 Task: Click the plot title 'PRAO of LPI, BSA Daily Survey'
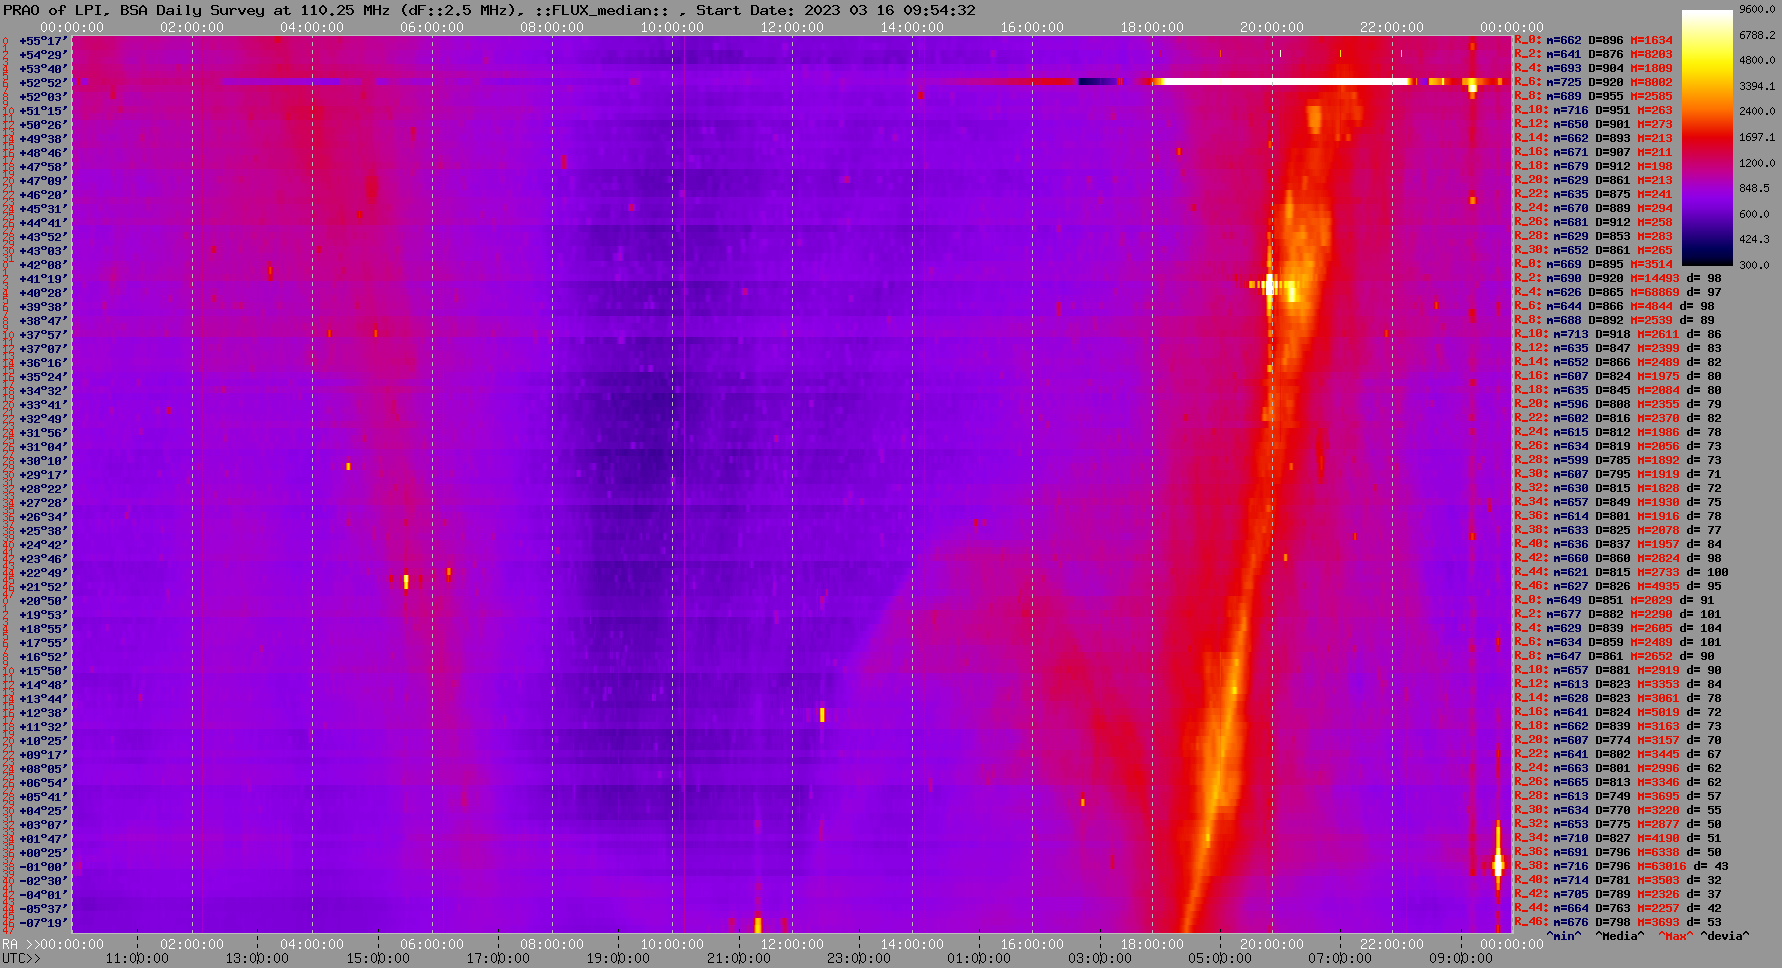[134, 10]
